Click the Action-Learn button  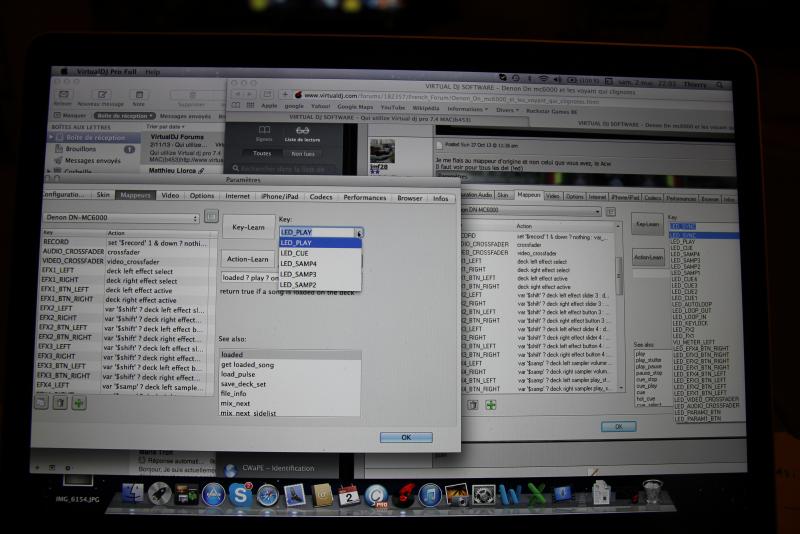[x=247, y=259]
